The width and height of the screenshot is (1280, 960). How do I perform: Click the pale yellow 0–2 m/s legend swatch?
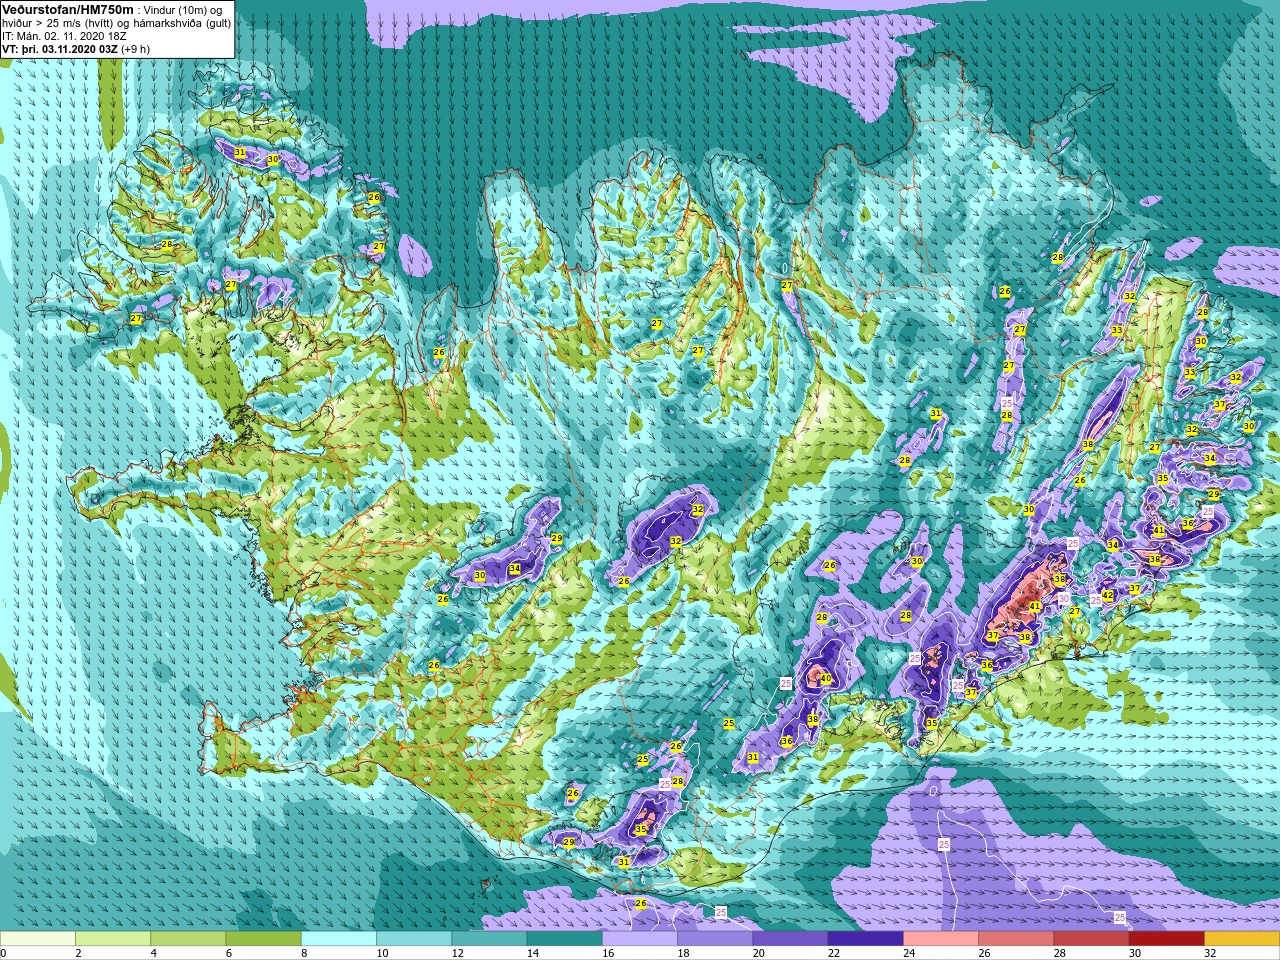point(38,939)
